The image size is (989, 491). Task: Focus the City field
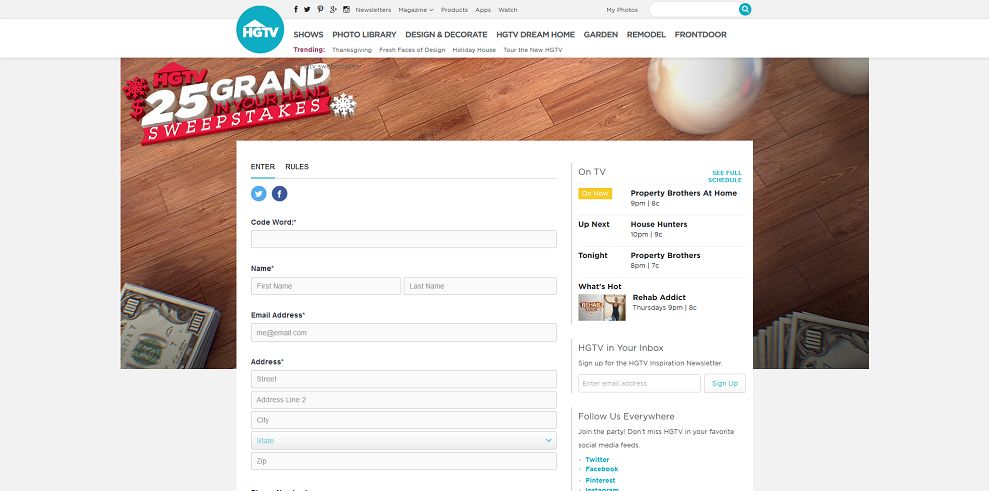[404, 420]
